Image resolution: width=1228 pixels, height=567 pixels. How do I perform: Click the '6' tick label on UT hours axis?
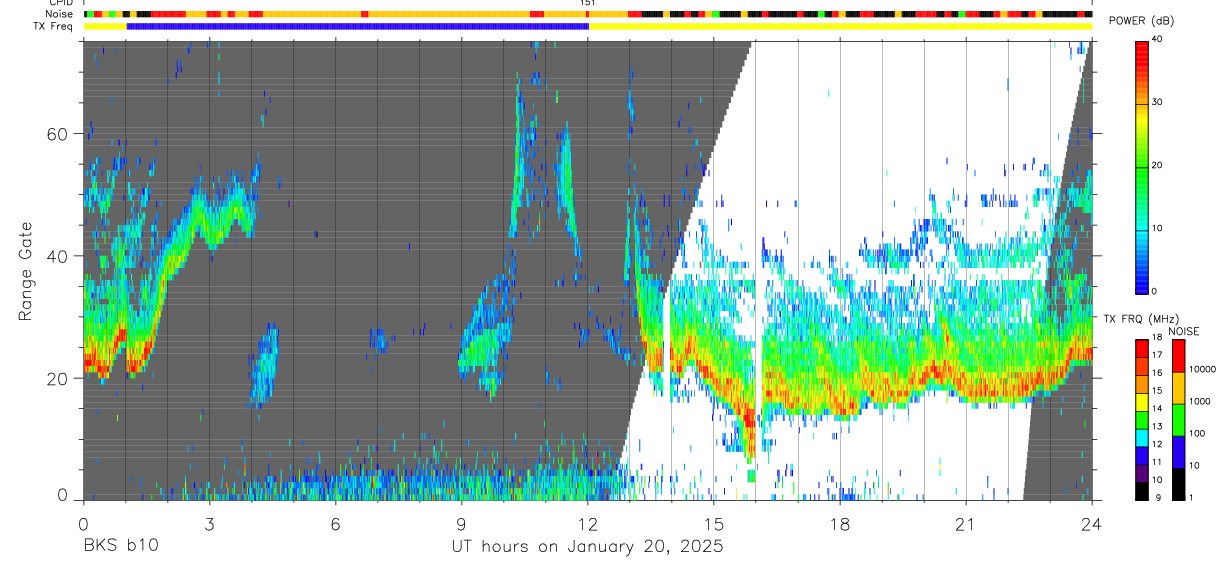coord(335,524)
